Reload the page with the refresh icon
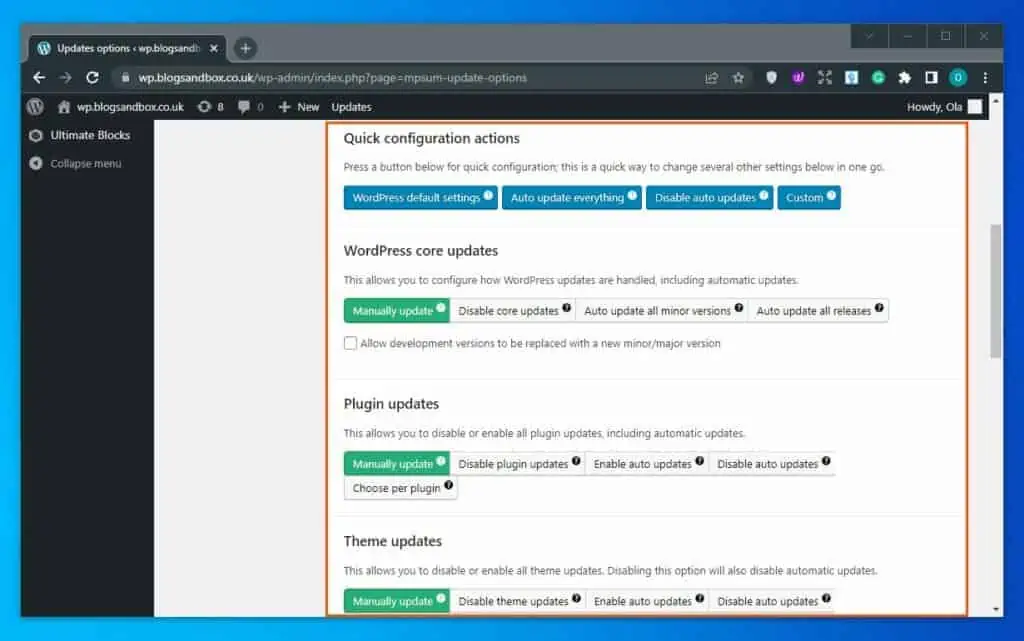The image size is (1024, 641). tap(93, 77)
